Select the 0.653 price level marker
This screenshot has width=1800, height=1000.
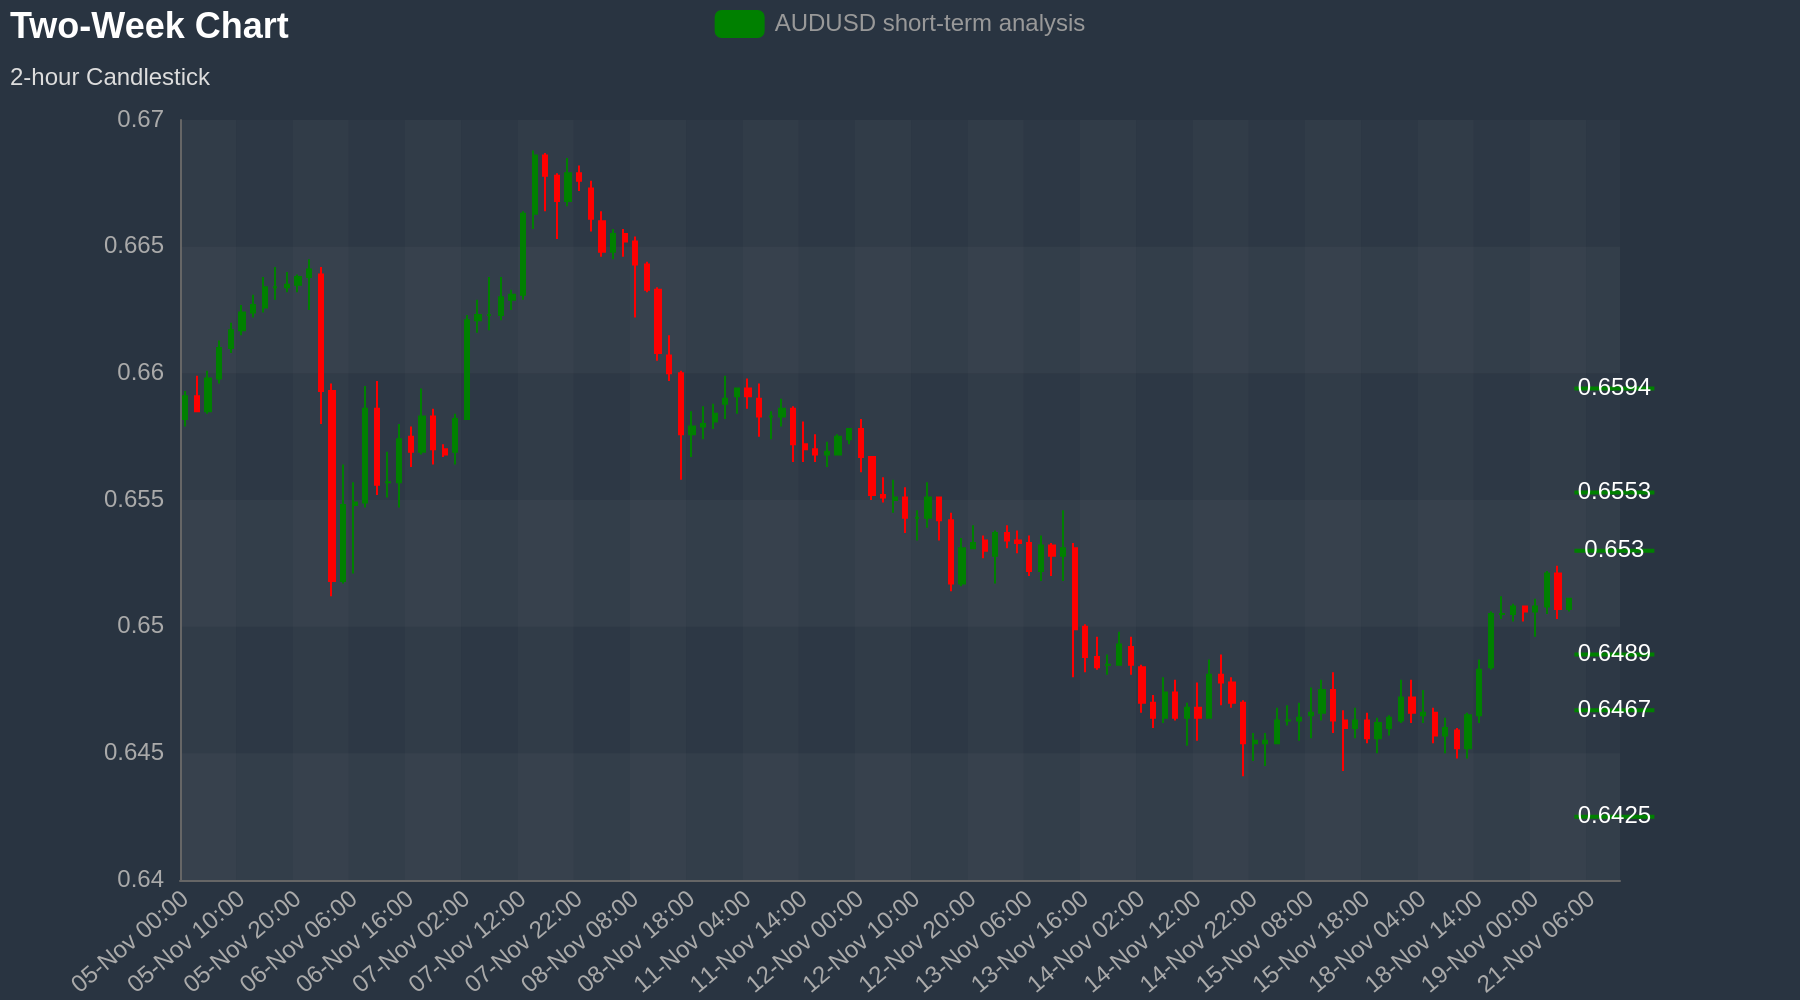coord(1614,549)
